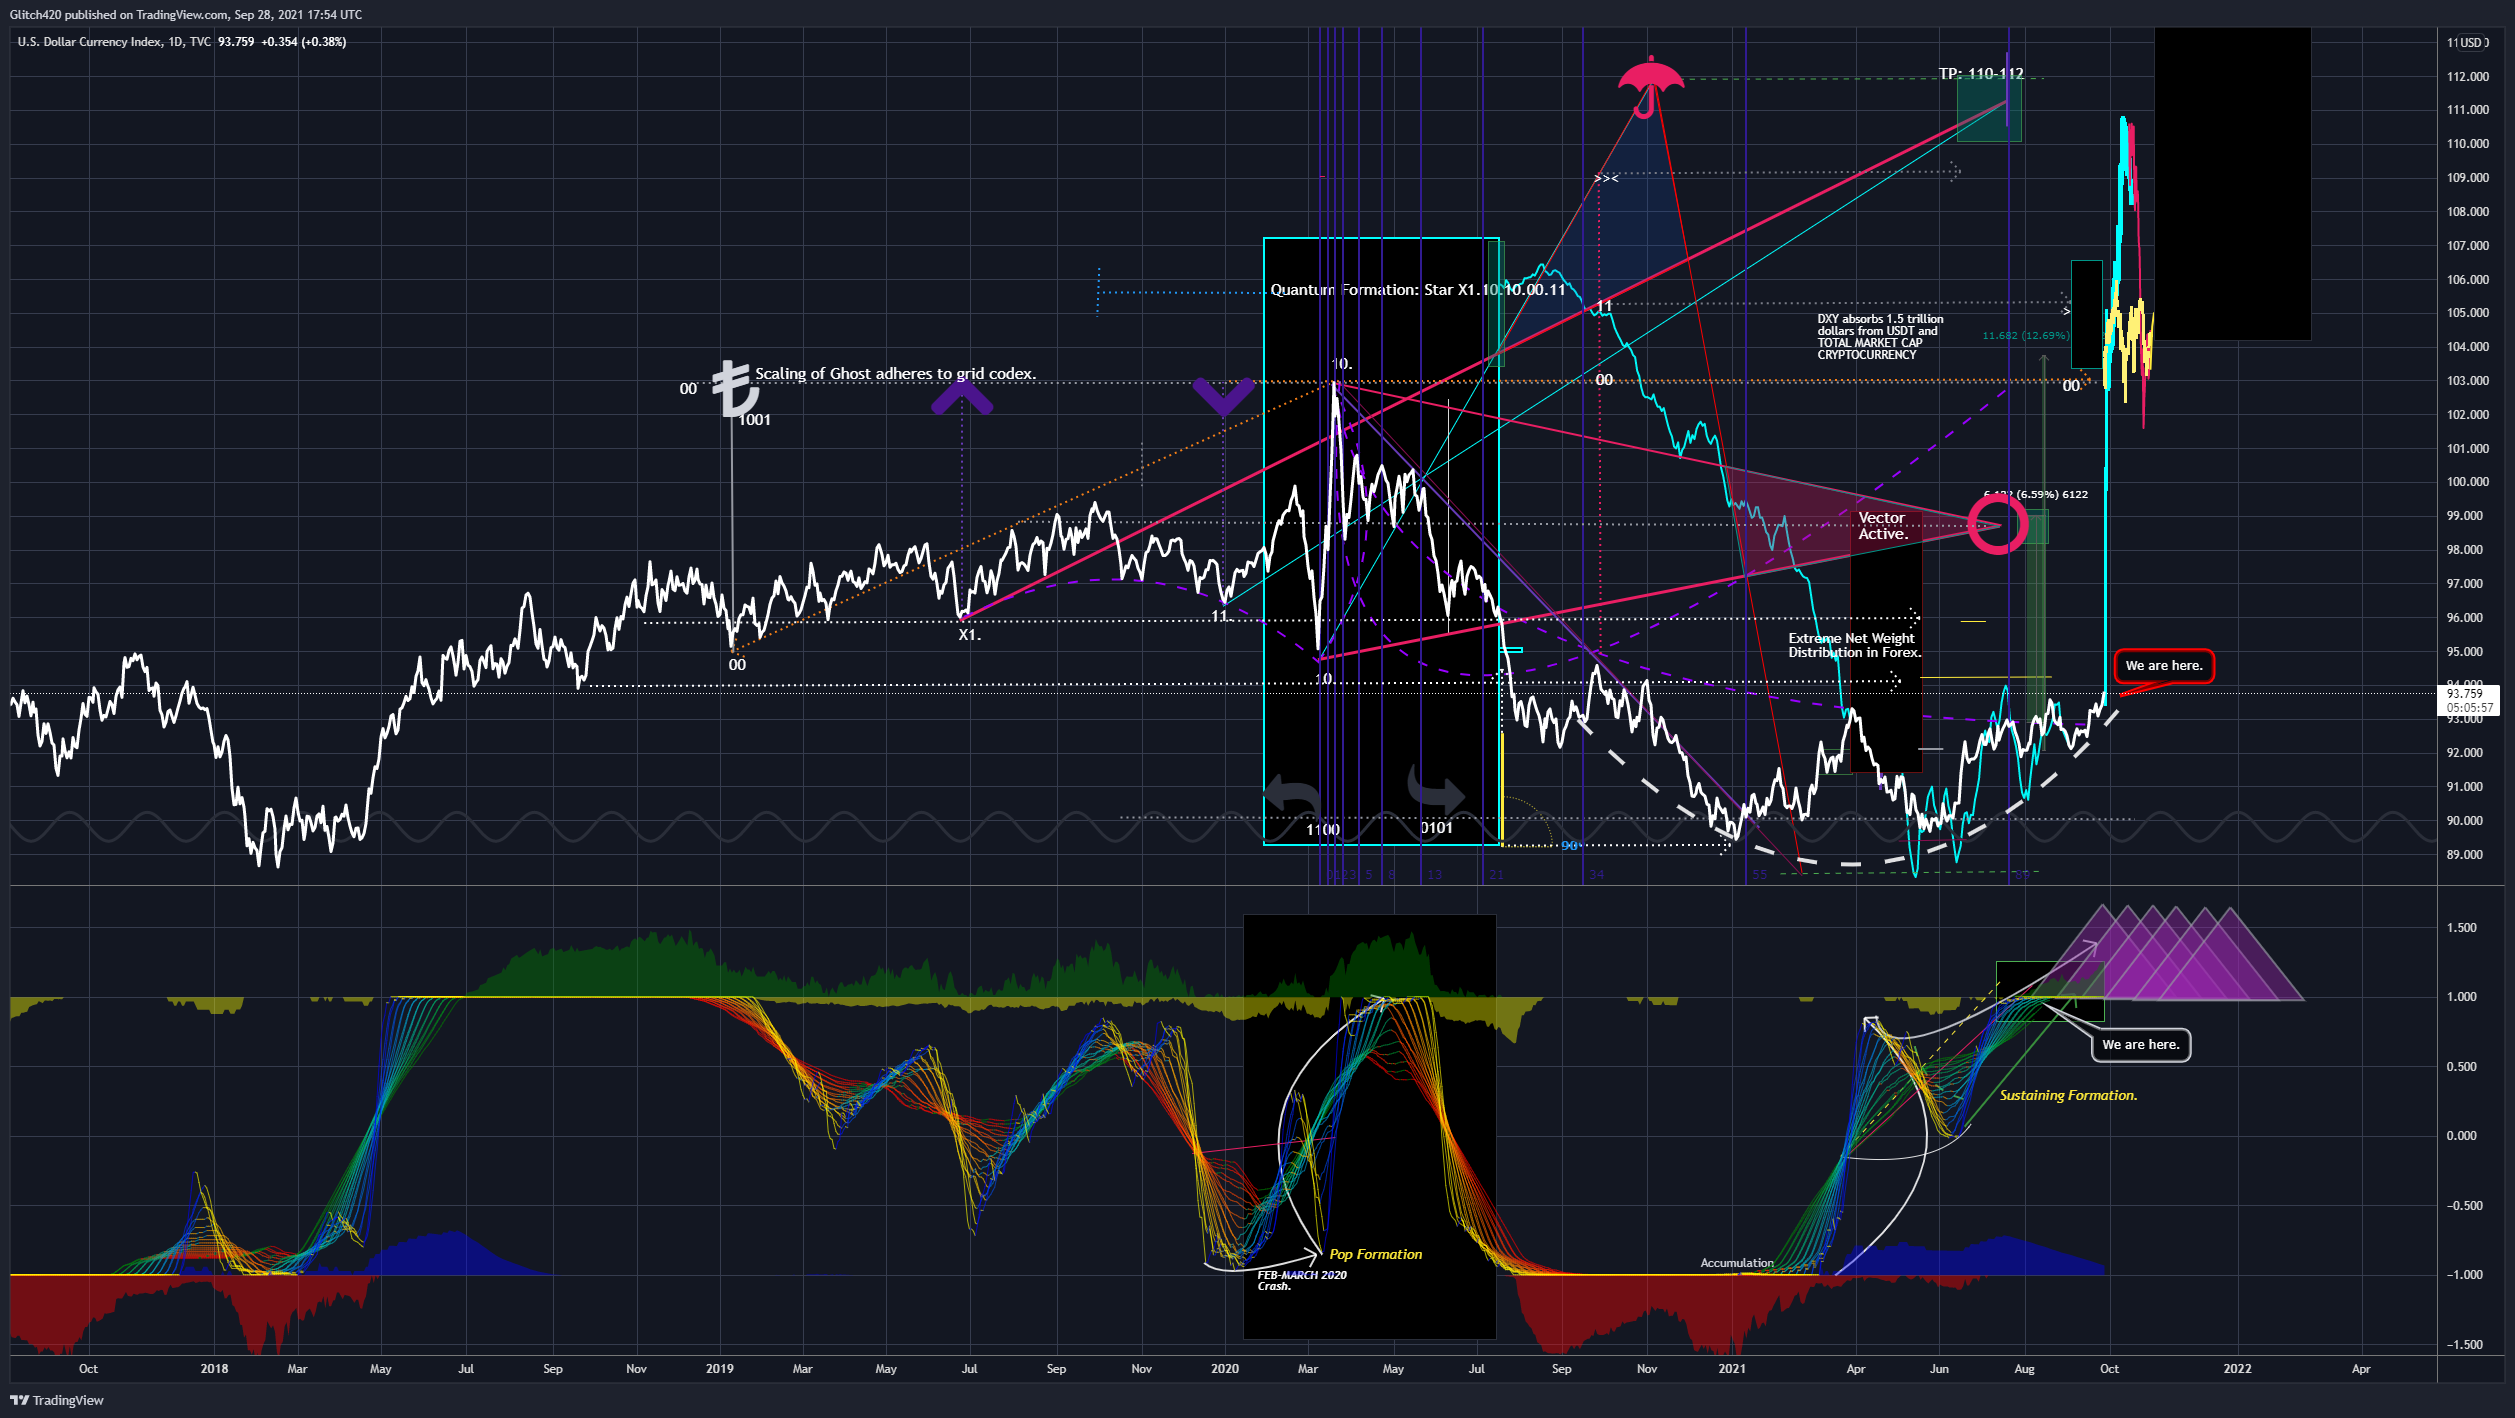Image resolution: width=2515 pixels, height=1418 pixels.
Task: Click the 100.000 price axis label
Action: coord(2467,482)
